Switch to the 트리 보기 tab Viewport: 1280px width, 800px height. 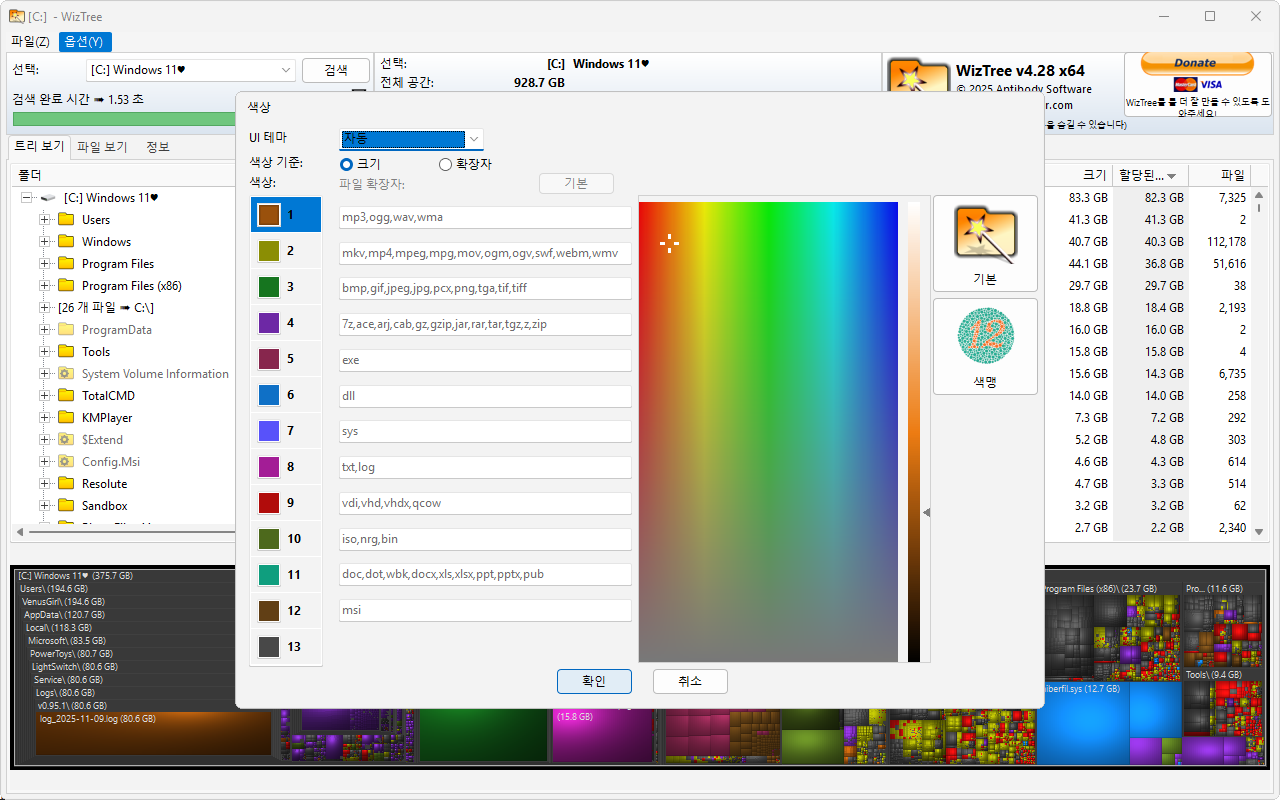[x=39, y=147]
